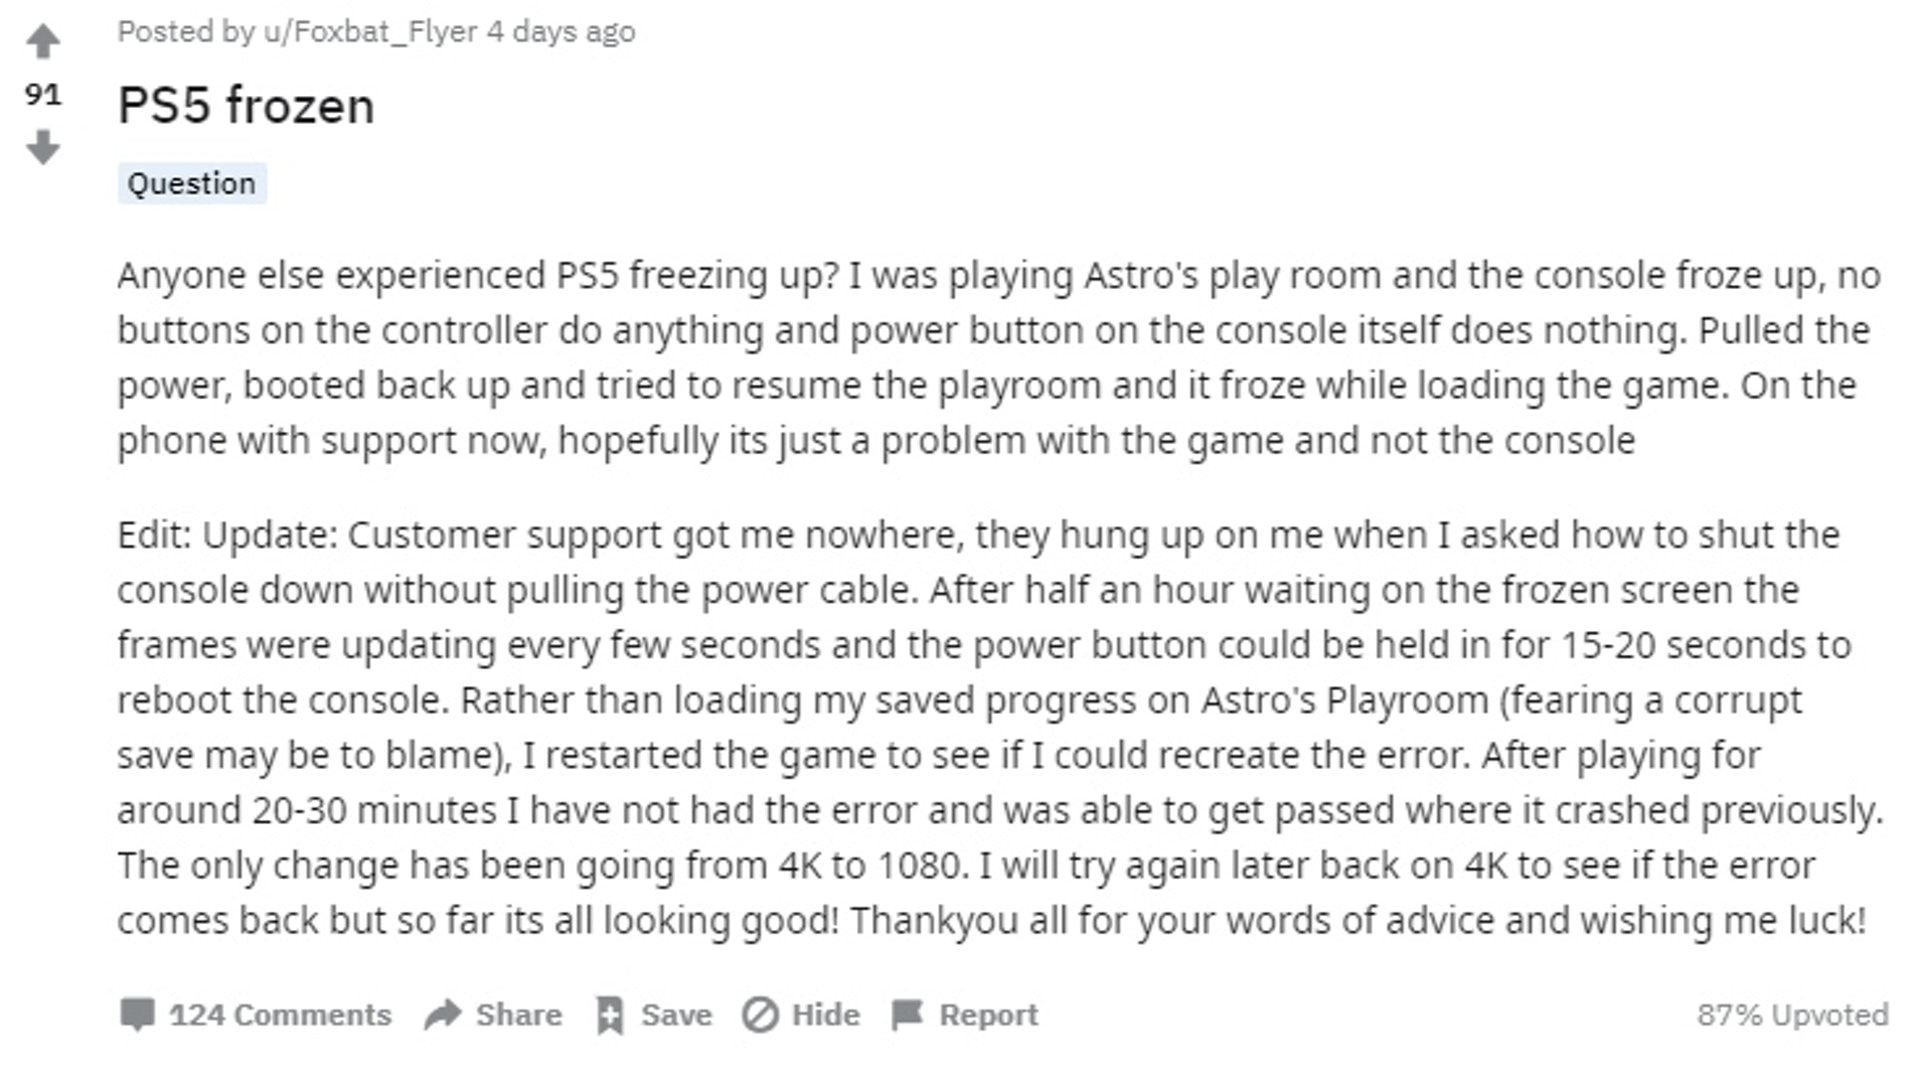Click the Report flag icon
This screenshot has width=1920, height=1083.
click(907, 1015)
